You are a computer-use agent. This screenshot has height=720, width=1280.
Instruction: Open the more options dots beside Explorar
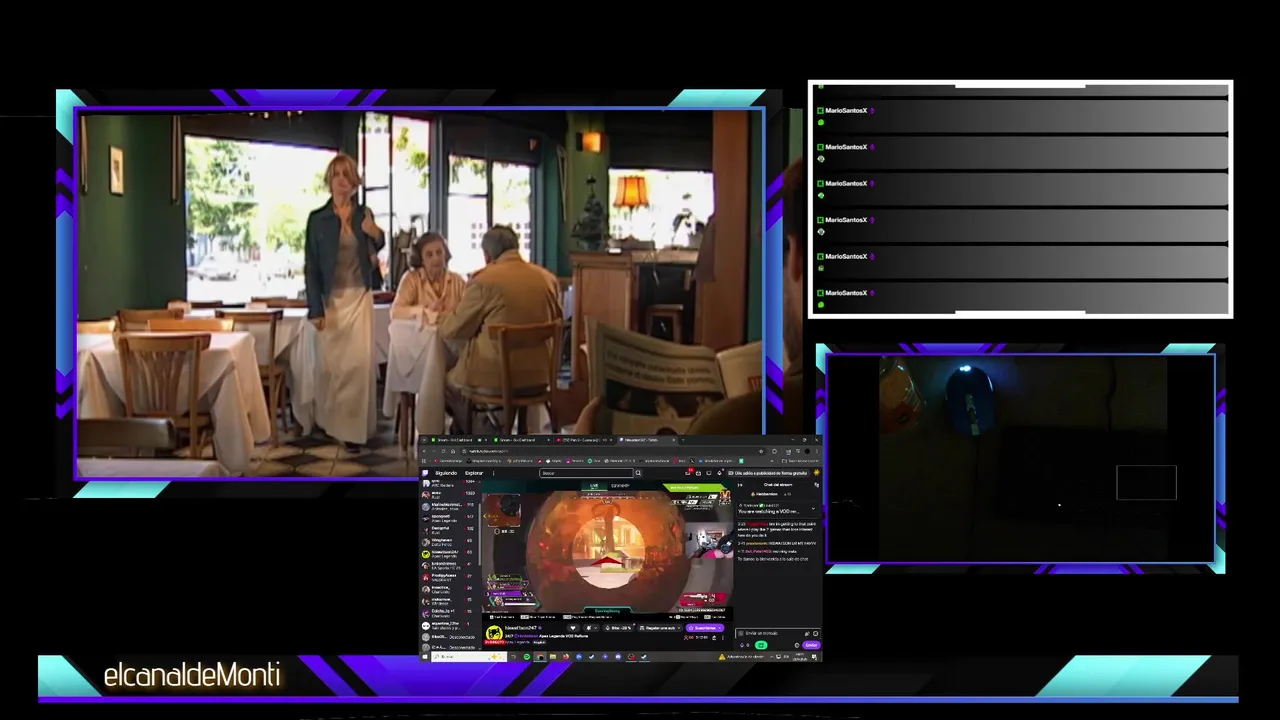(493, 473)
